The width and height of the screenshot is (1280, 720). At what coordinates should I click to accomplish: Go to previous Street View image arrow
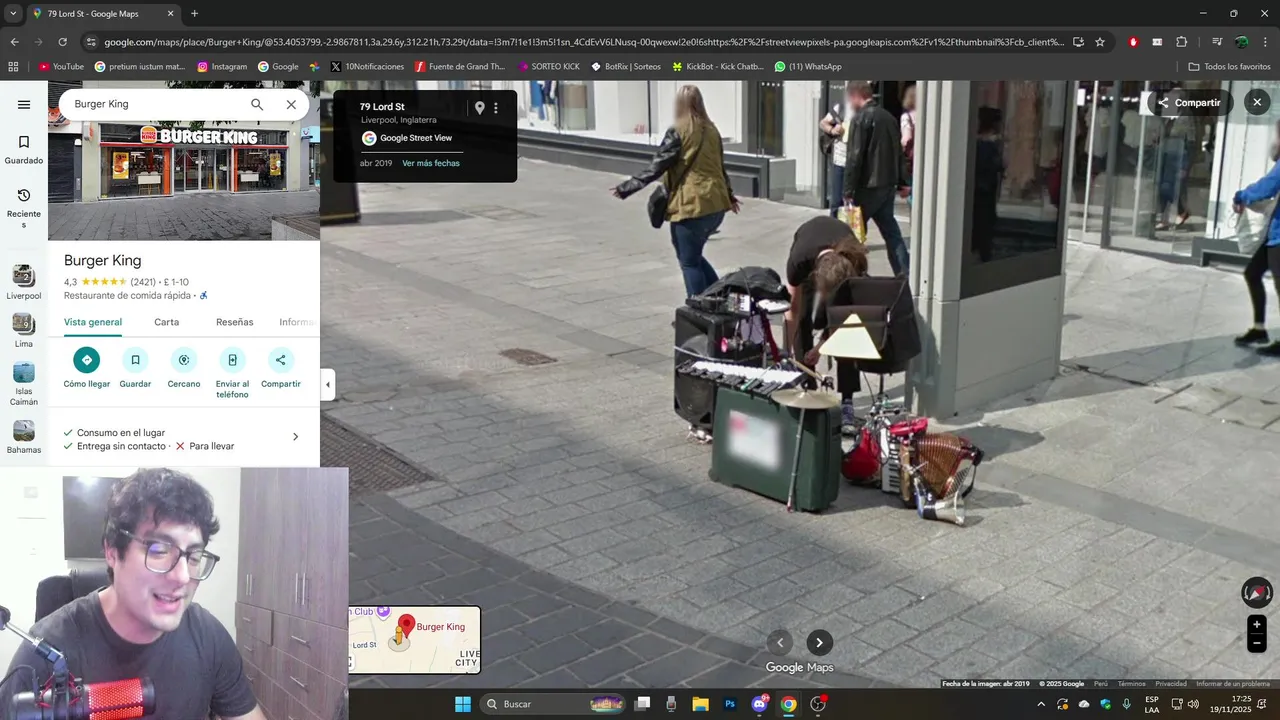point(780,643)
